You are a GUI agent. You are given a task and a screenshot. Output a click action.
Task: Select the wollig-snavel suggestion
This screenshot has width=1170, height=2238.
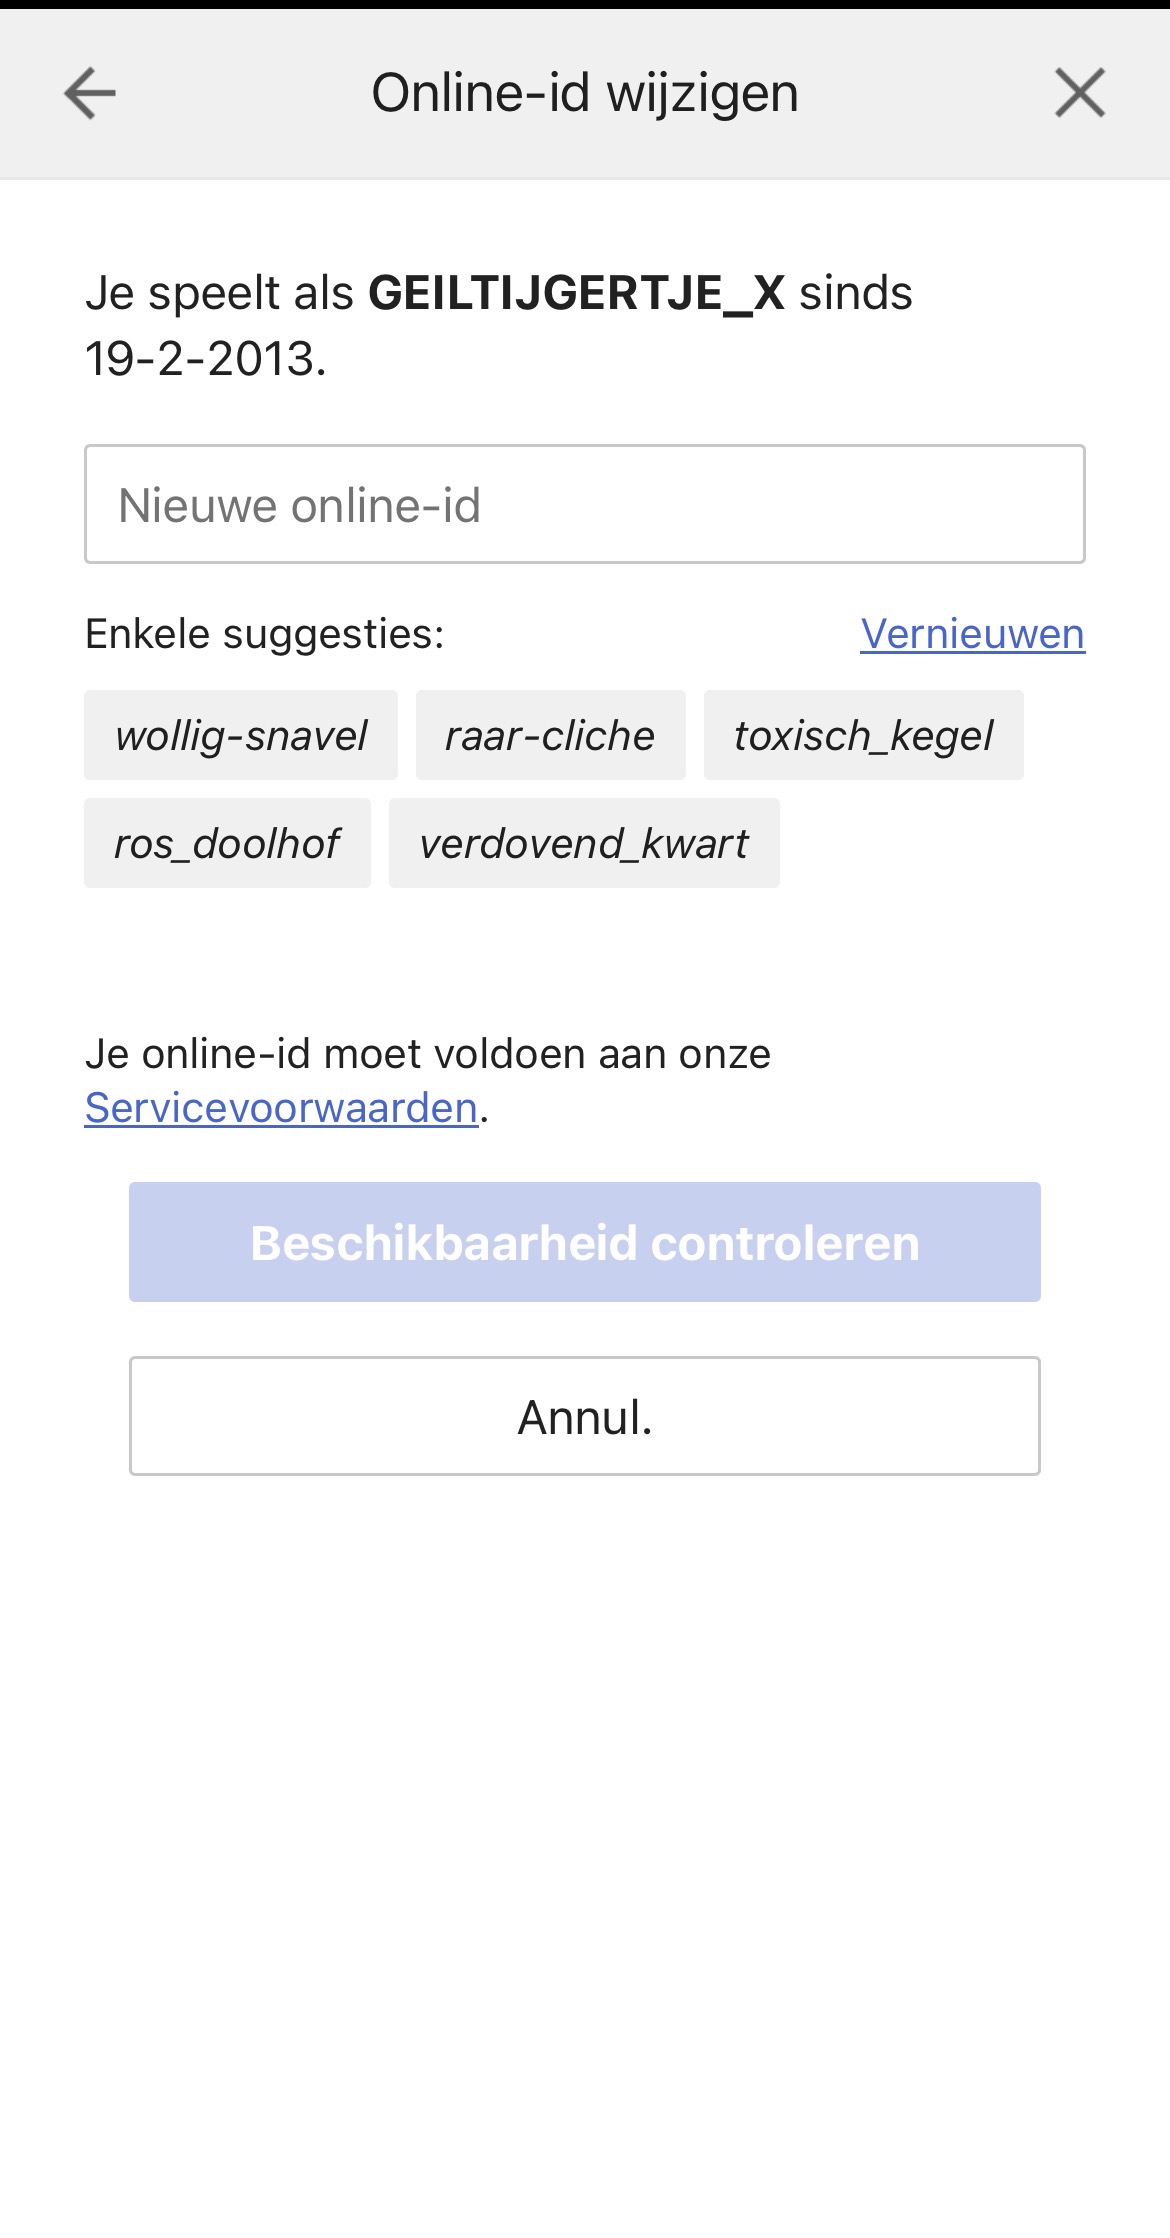pos(241,736)
